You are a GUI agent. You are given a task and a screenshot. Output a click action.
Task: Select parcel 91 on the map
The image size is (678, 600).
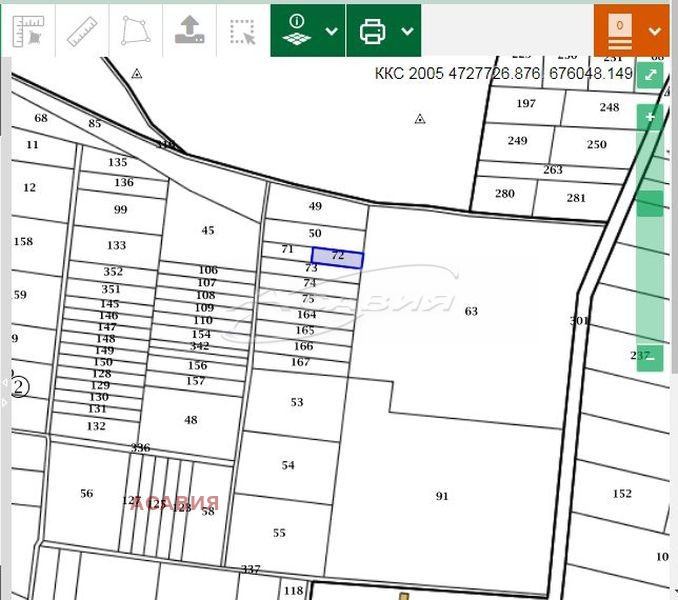tap(442, 496)
